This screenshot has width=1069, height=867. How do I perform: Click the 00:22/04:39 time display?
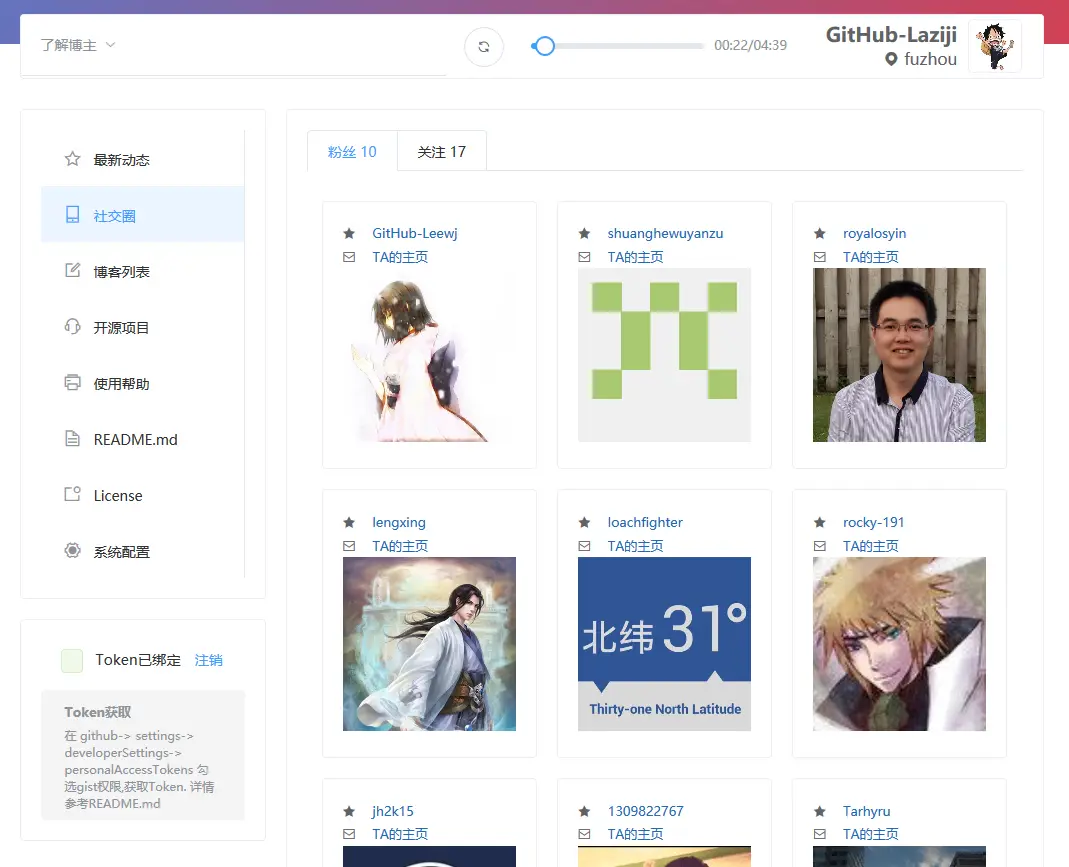pos(751,45)
